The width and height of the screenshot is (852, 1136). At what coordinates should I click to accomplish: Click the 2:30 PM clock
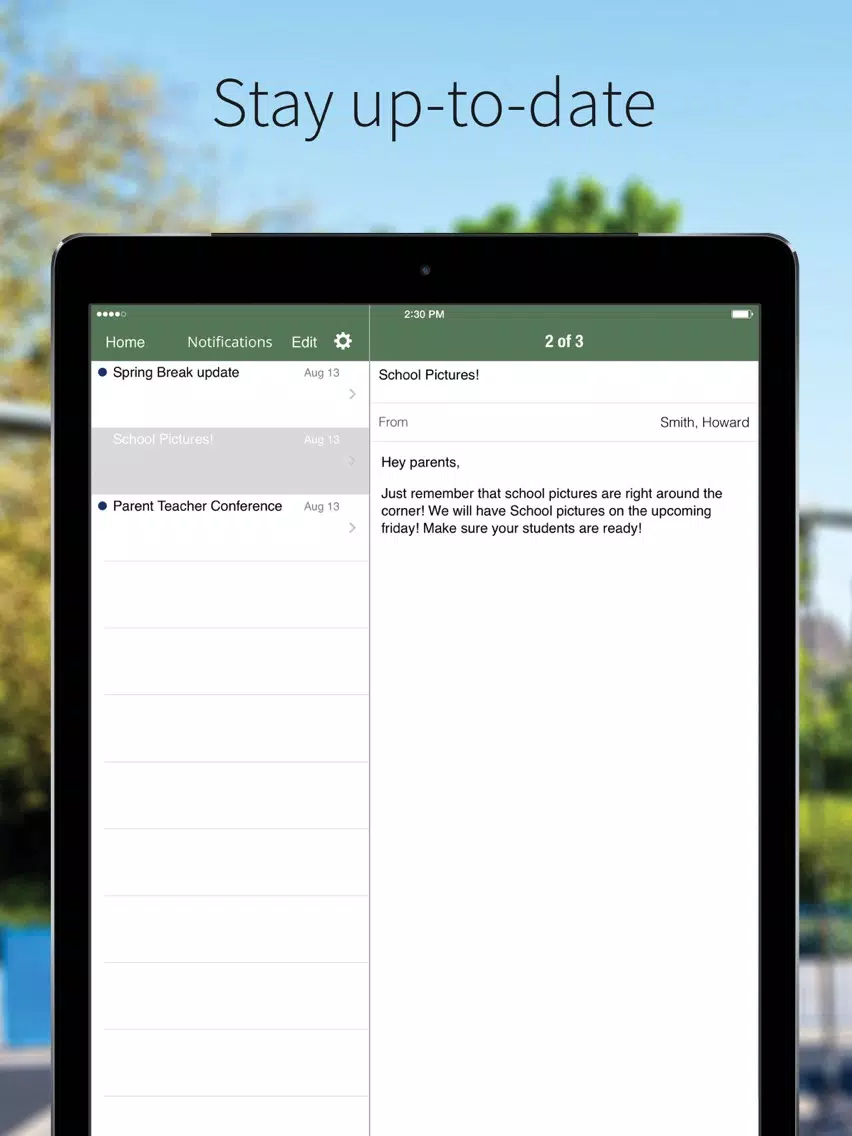(x=424, y=314)
